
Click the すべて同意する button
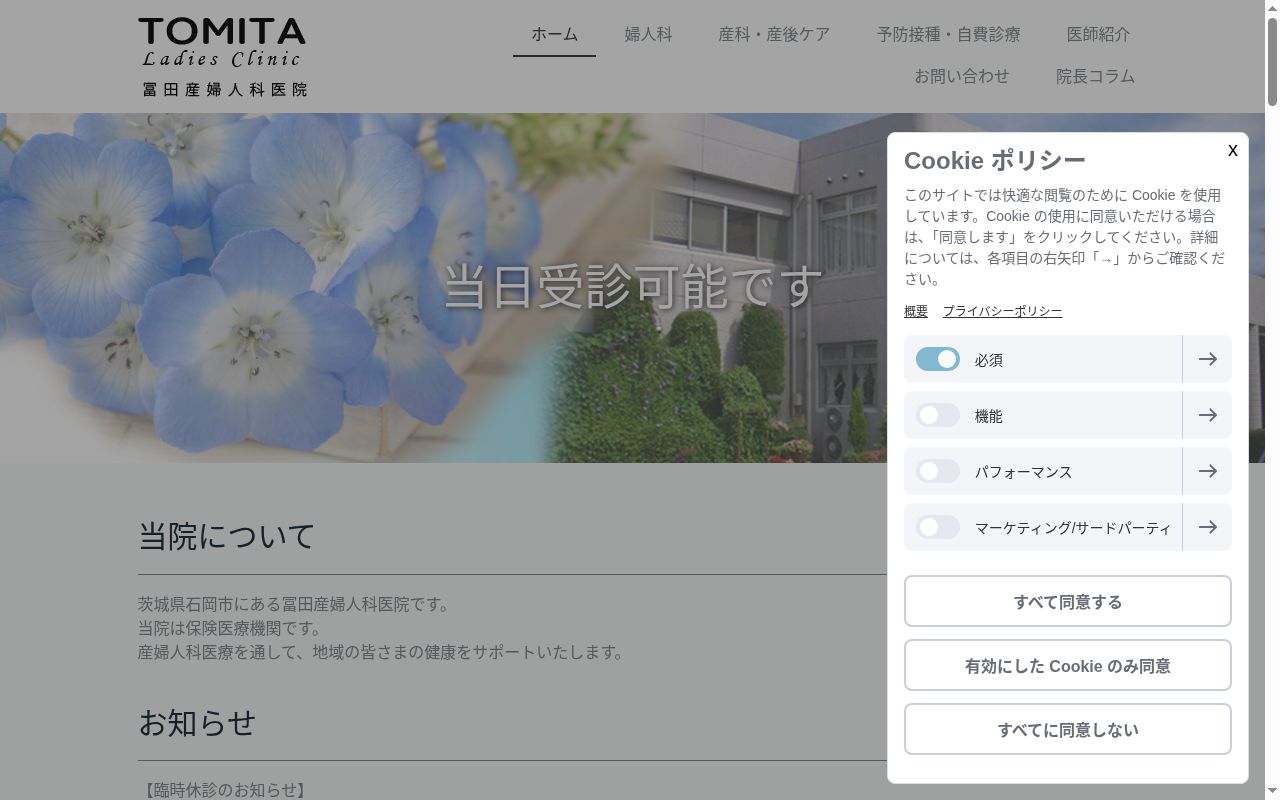pos(1068,601)
